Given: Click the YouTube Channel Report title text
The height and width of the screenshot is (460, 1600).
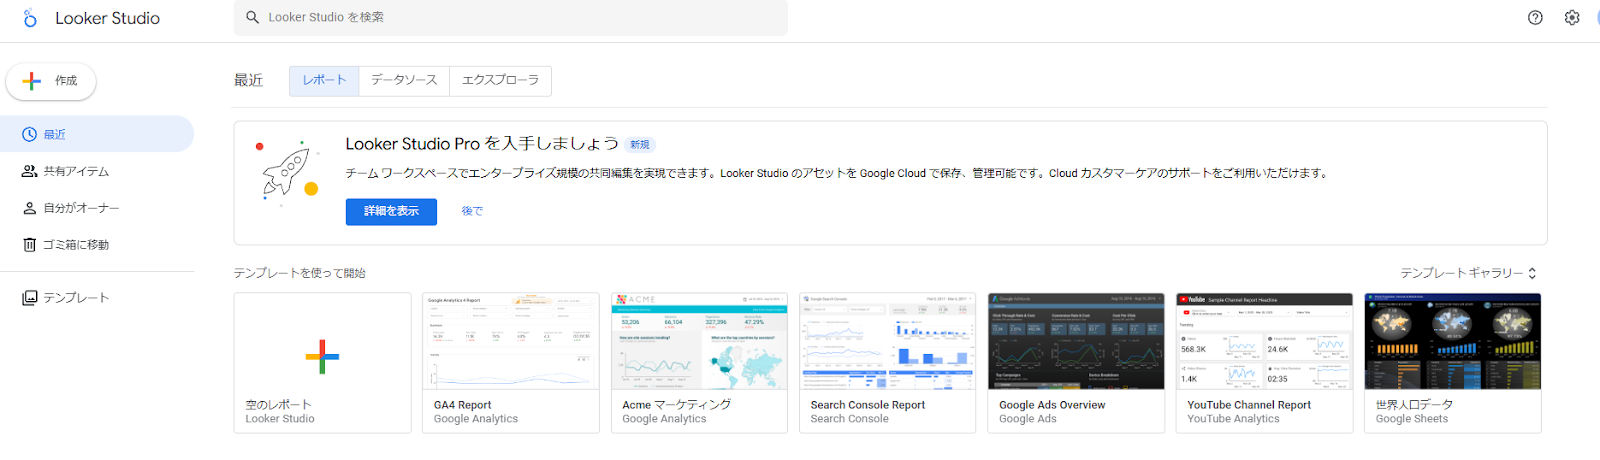Looking at the screenshot, I should click(x=1249, y=405).
